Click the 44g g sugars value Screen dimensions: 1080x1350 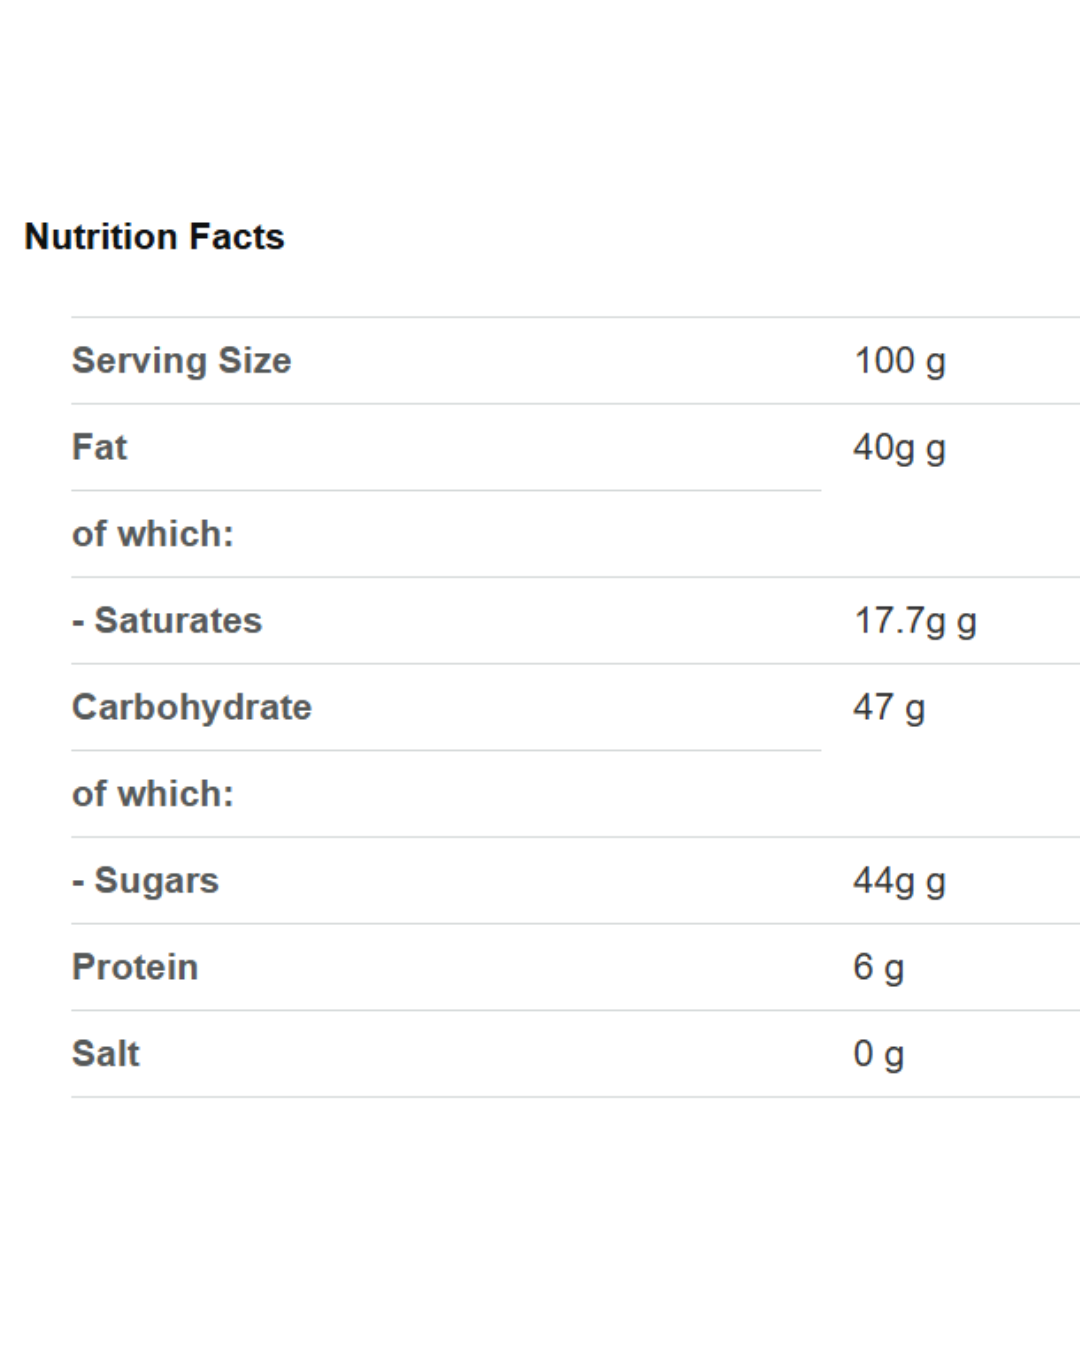(x=899, y=881)
